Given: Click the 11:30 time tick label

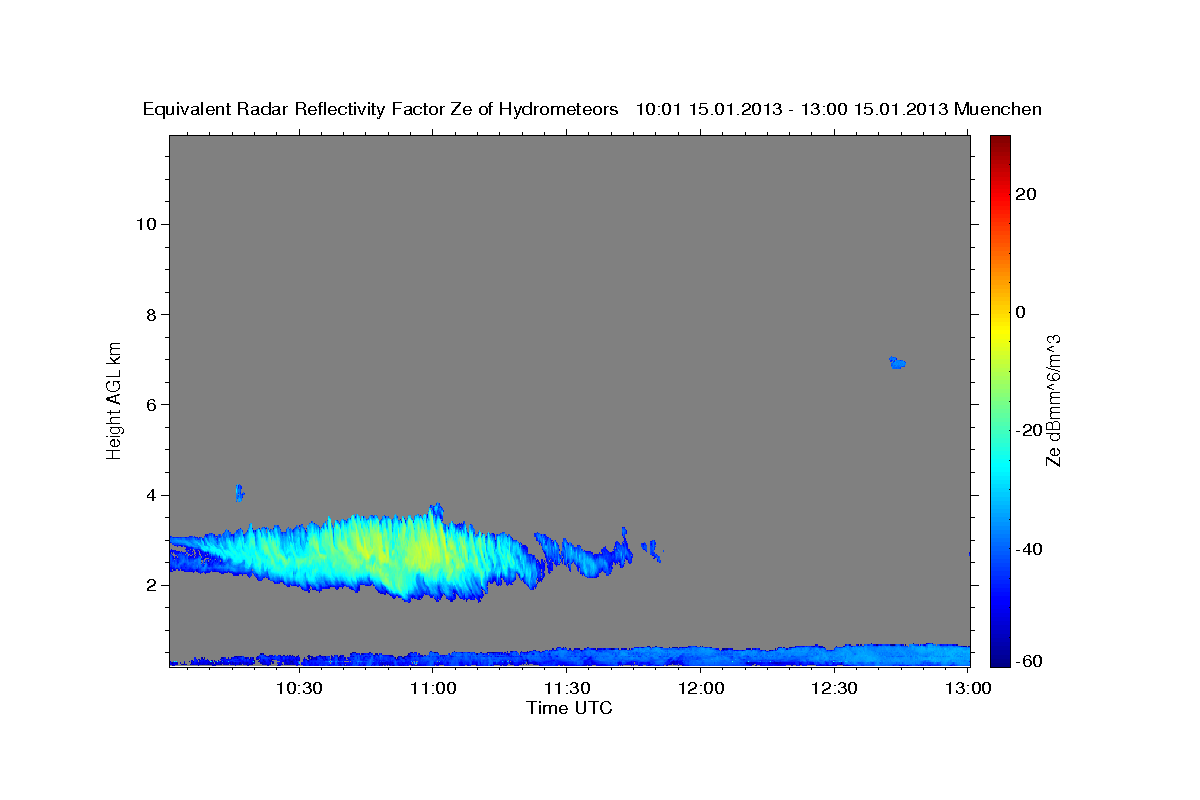Looking at the screenshot, I should point(567,688).
